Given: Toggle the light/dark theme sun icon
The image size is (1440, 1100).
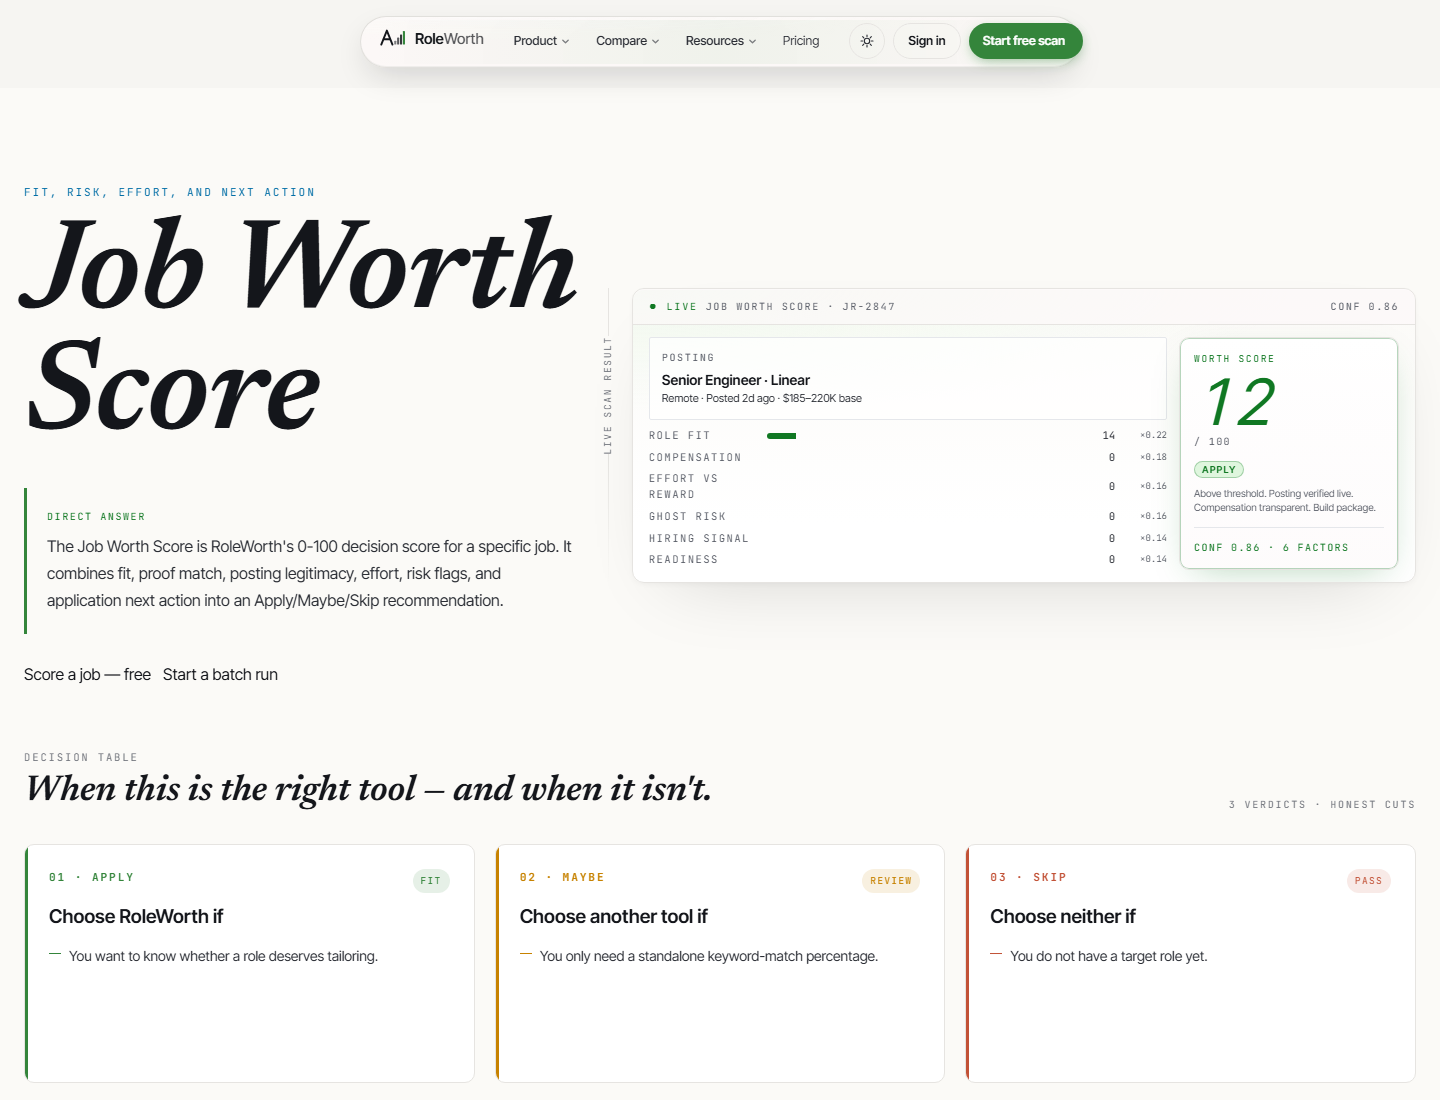Looking at the screenshot, I should (867, 41).
